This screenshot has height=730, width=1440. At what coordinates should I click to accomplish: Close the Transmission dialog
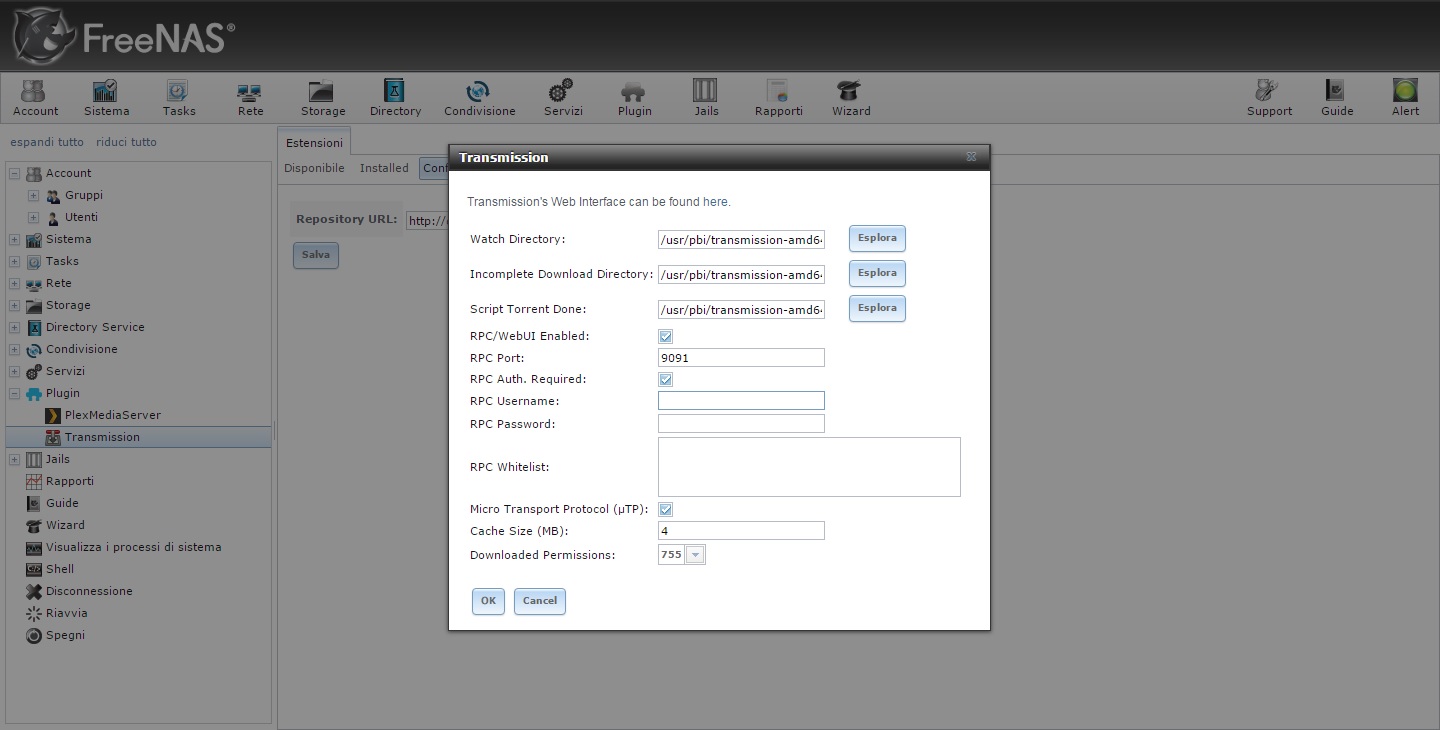tap(971, 157)
